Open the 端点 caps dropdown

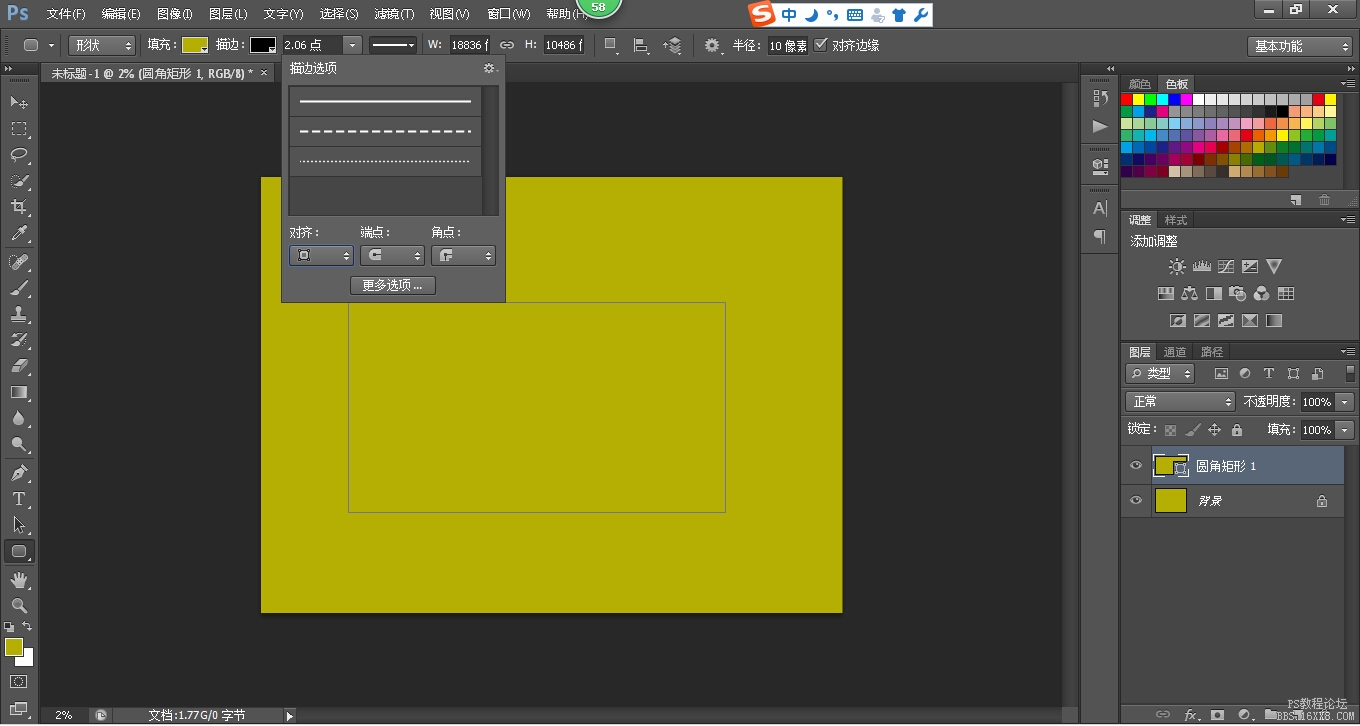pos(392,256)
